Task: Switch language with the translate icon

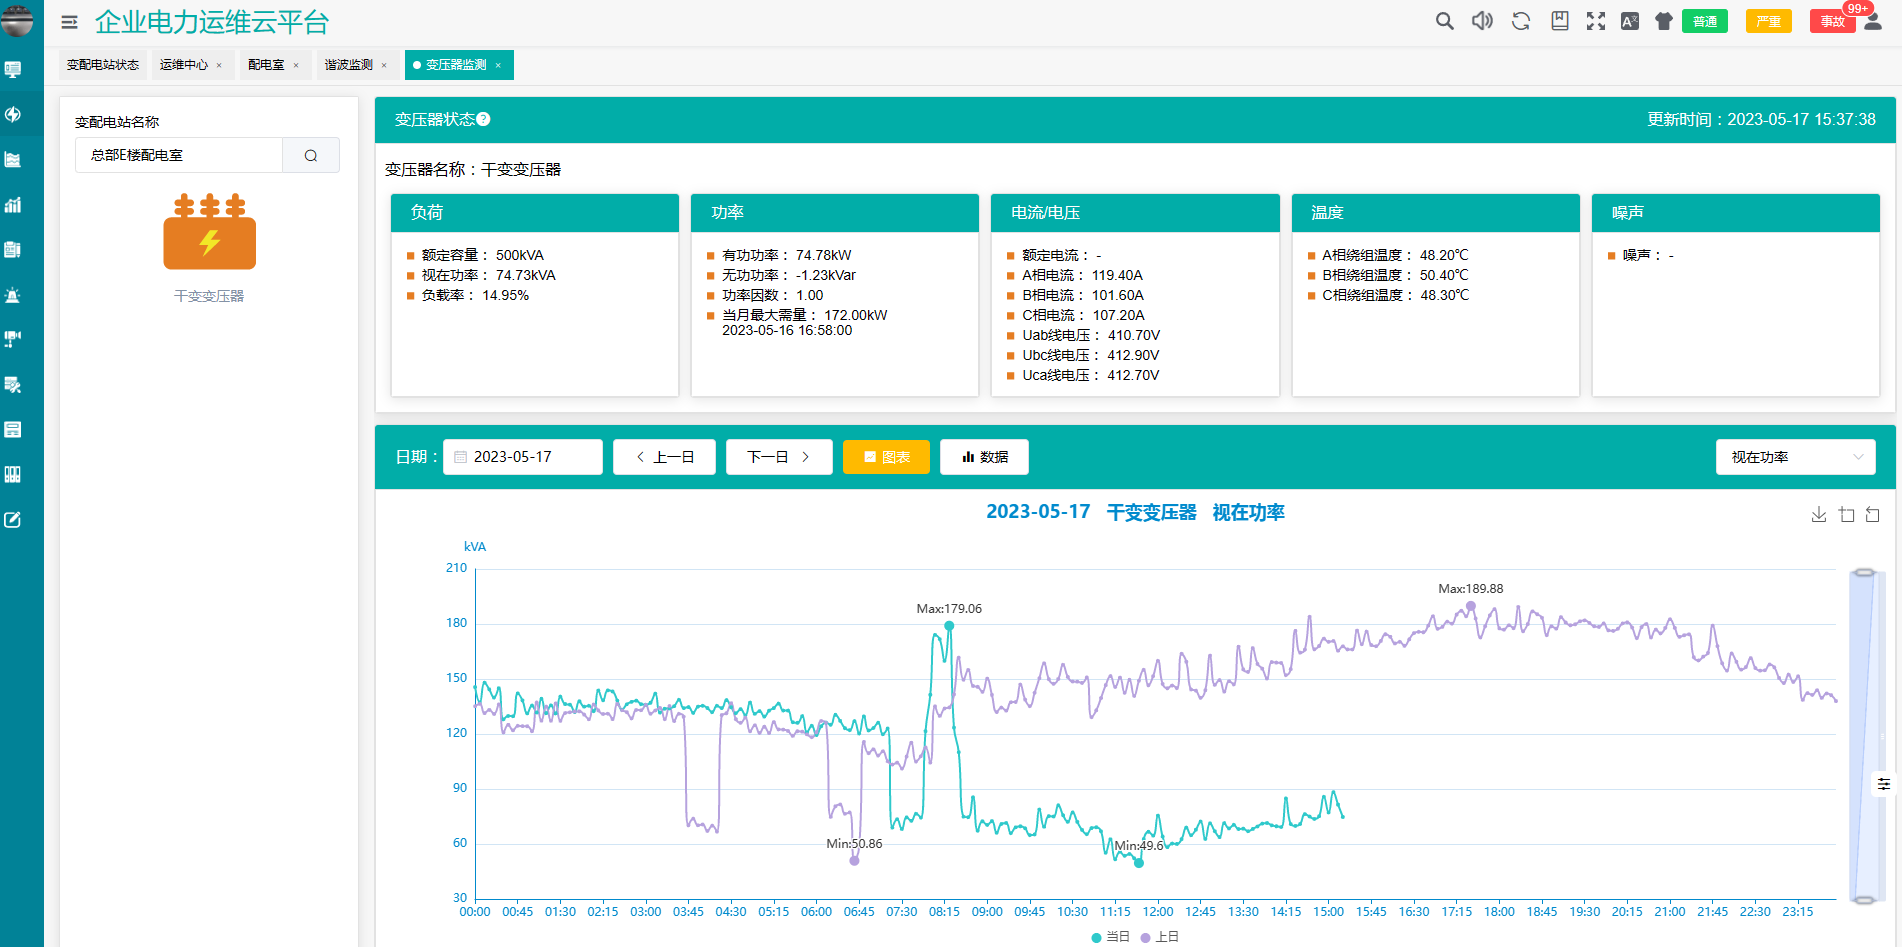Action: click(x=1630, y=21)
